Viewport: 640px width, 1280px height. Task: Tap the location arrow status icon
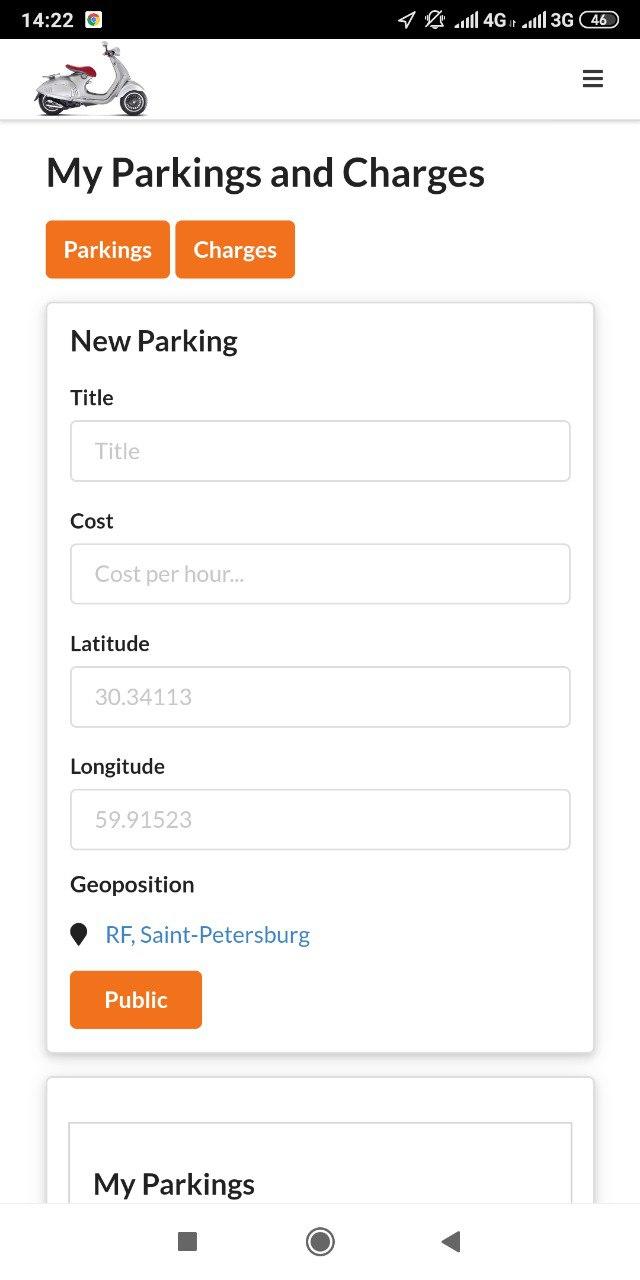point(406,20)
